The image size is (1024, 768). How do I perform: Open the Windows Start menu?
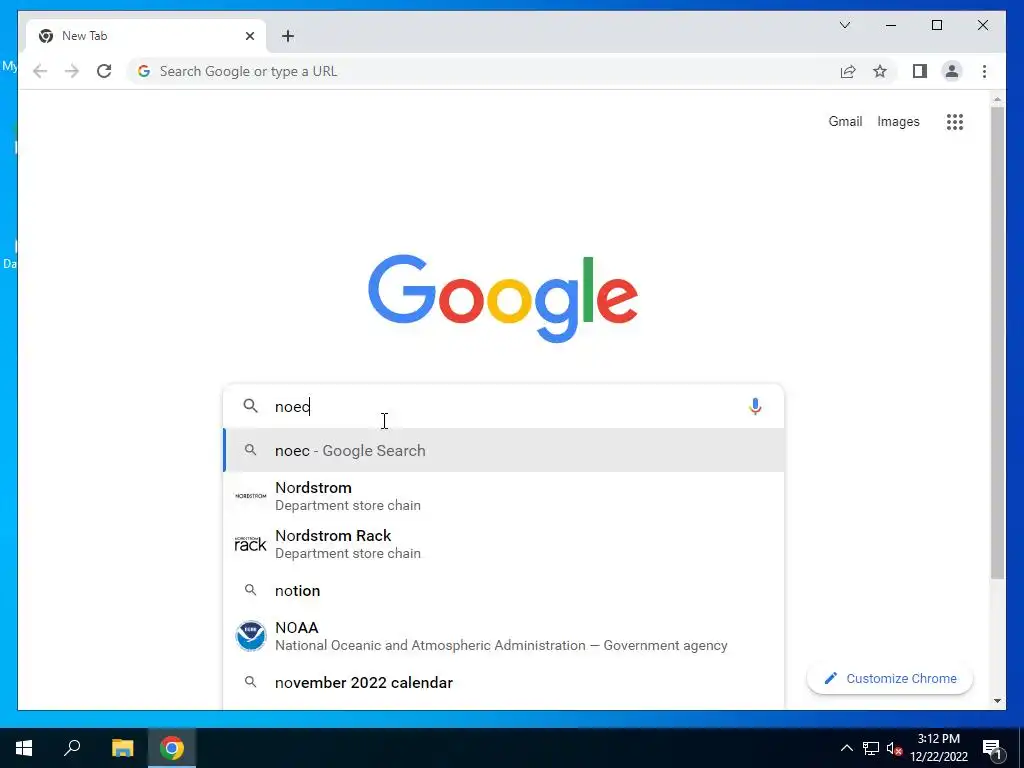[24, 748]
